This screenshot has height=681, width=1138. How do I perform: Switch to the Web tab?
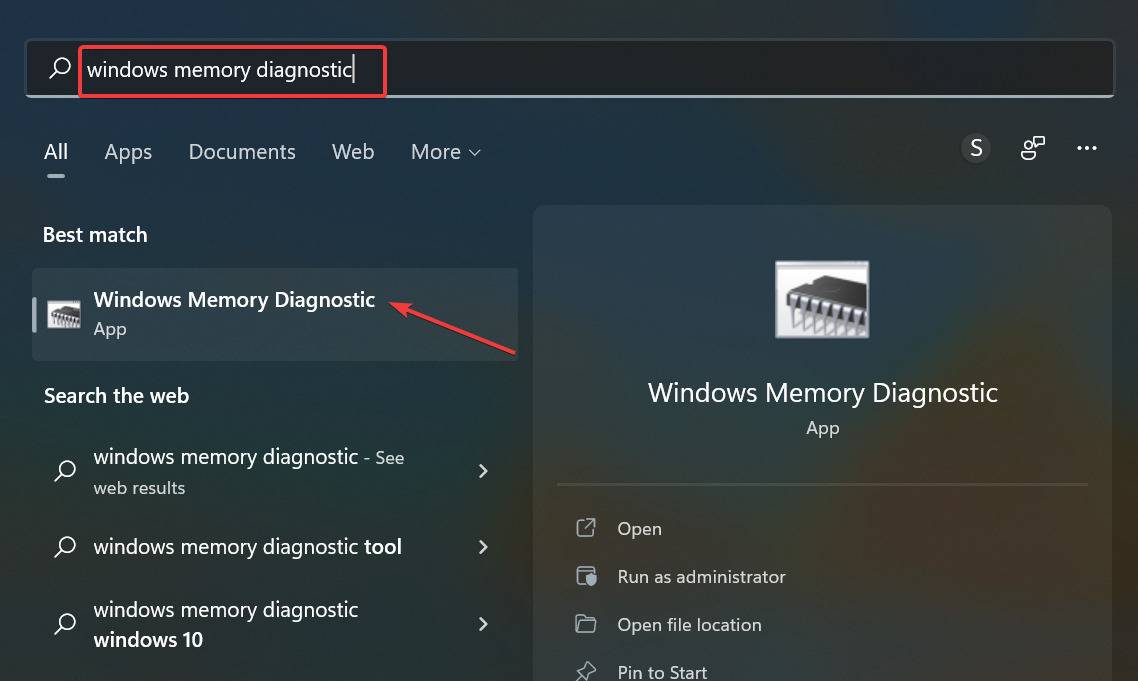pos(353,152)
